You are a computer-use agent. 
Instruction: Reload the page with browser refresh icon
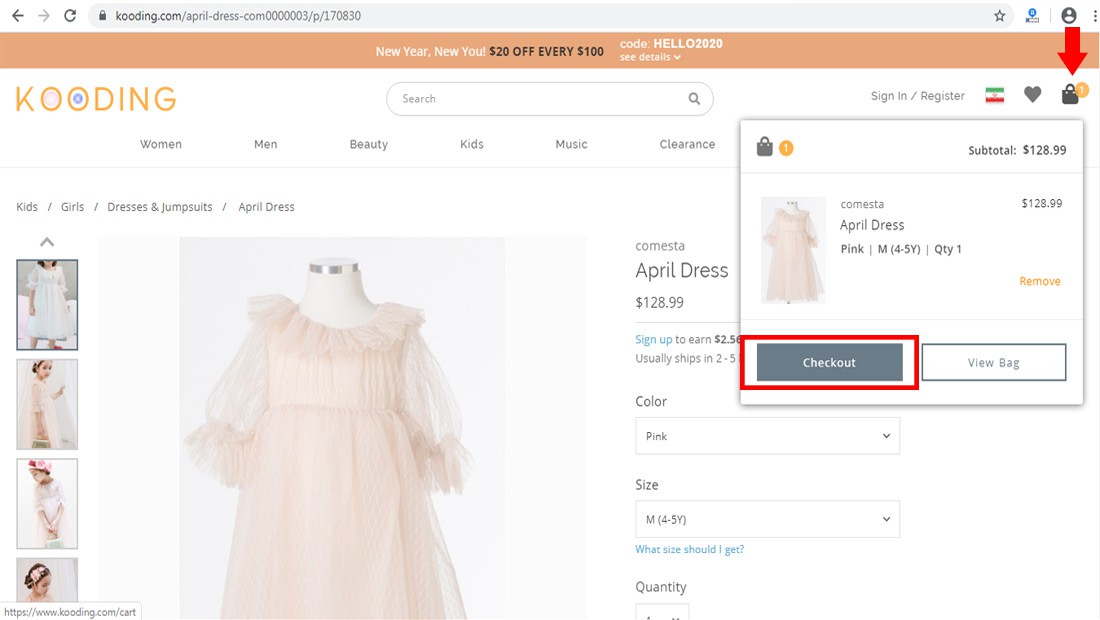tap(70, 16)
